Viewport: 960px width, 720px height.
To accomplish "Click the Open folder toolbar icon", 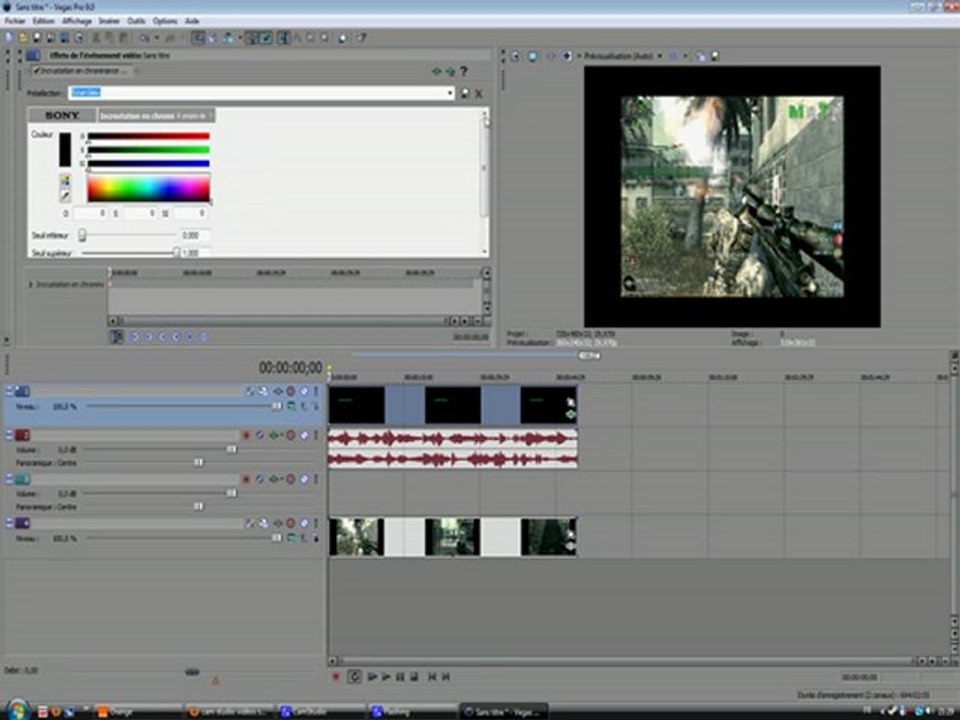I will pyautogui.click(x=23, y=38).
